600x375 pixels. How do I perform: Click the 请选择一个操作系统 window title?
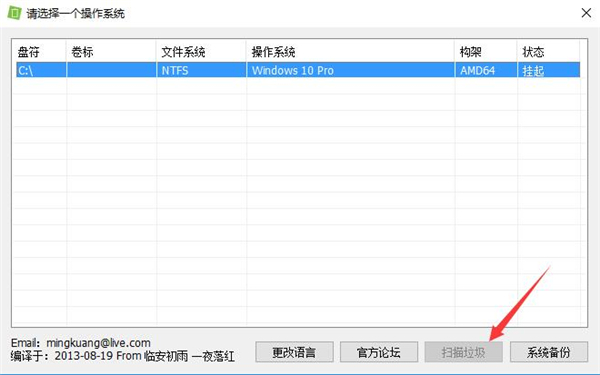point(75,13)
